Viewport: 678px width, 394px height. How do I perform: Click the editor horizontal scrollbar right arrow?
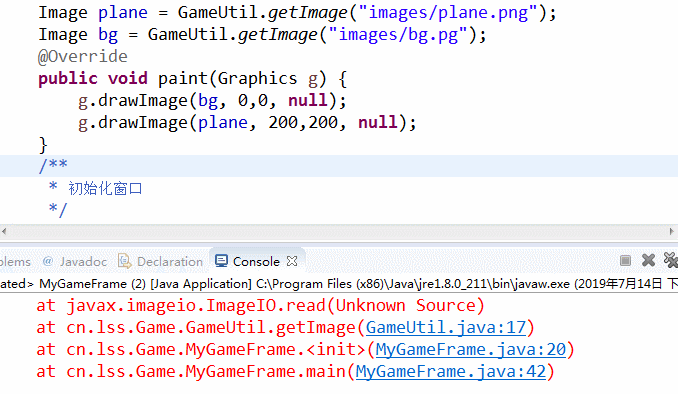click(672, 231)
